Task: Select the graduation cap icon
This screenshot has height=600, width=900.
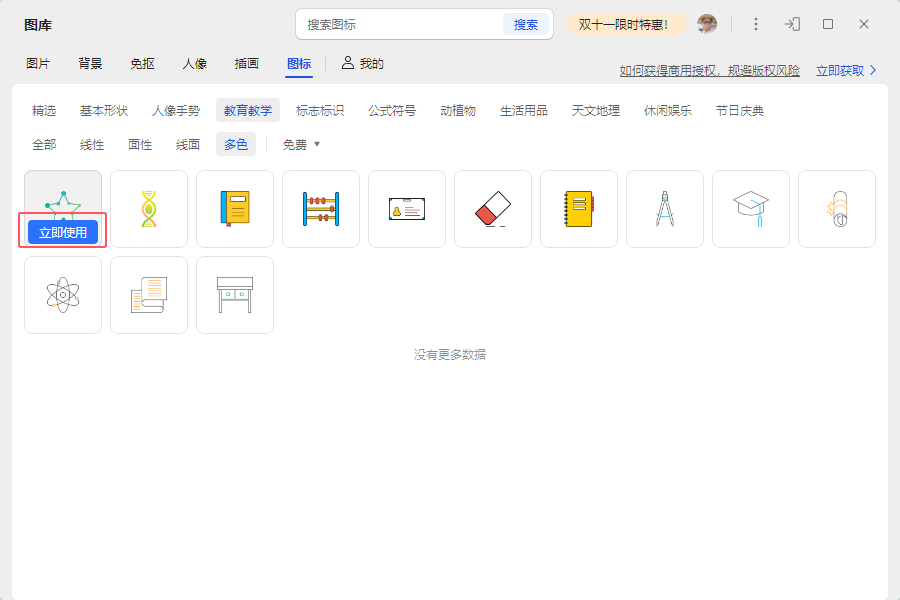Action: click(x=751, y=209)
